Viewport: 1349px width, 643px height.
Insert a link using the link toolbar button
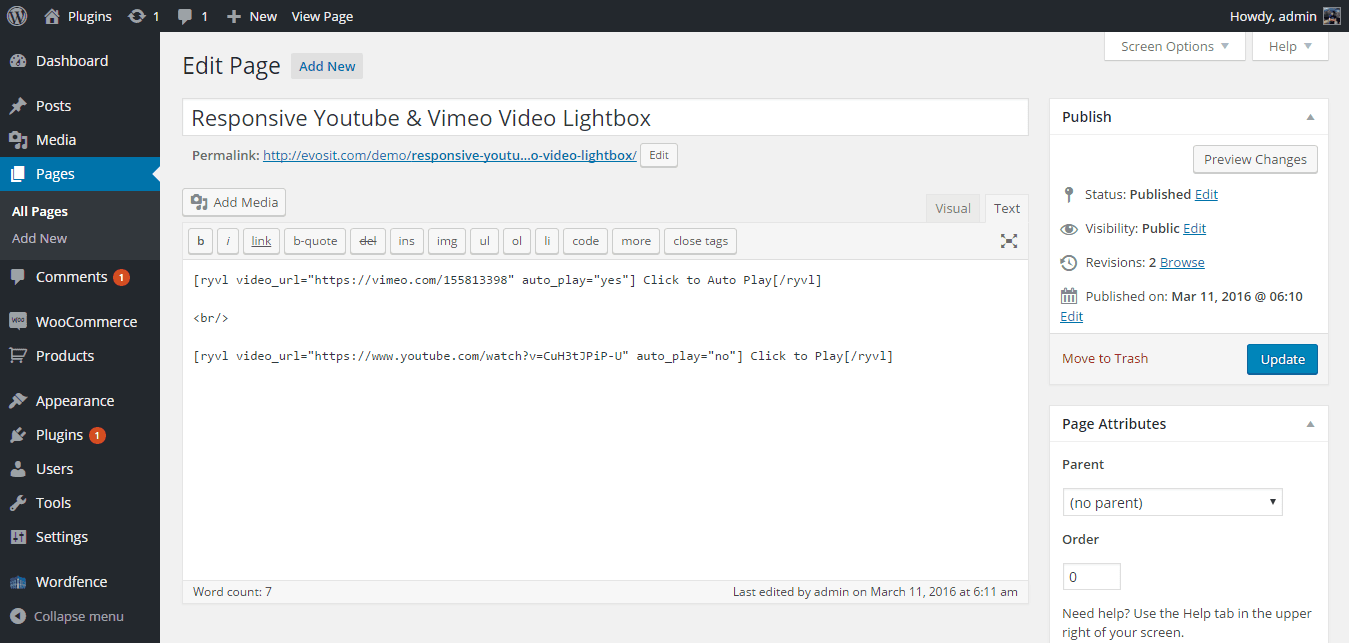click(x=261, y=241)
